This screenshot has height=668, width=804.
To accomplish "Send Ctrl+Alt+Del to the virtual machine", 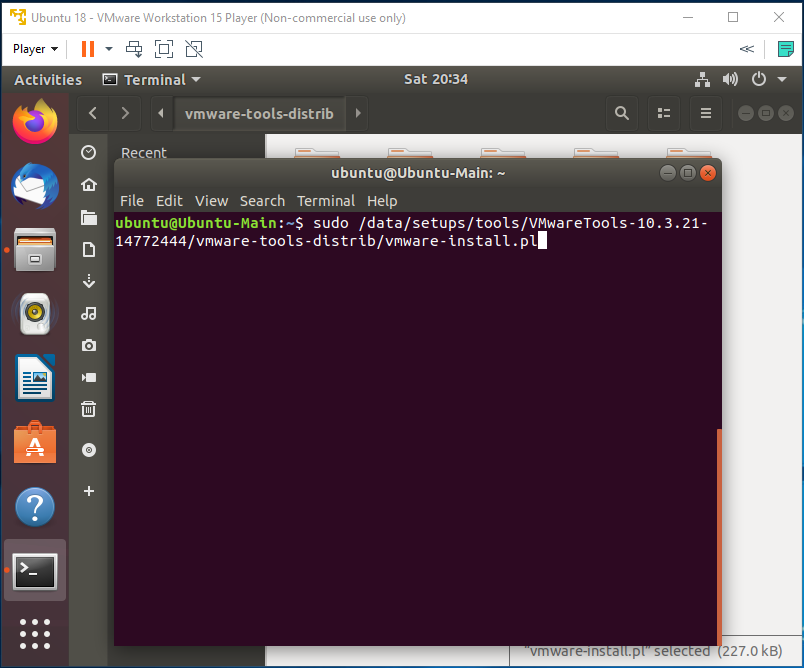I will (x=134, y=49).
